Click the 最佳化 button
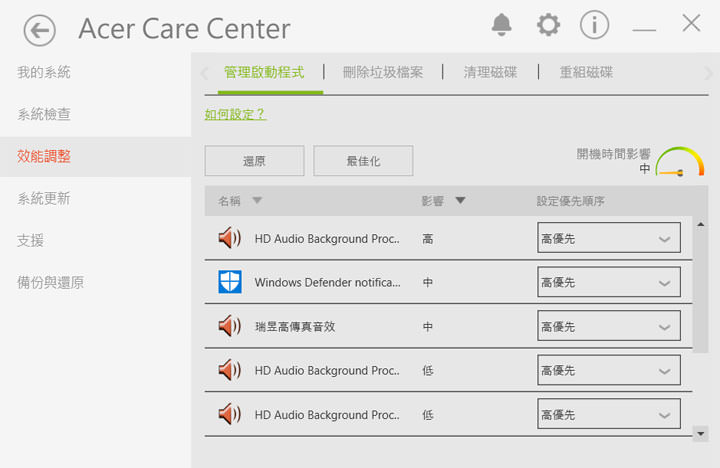 tap(363, 161)
